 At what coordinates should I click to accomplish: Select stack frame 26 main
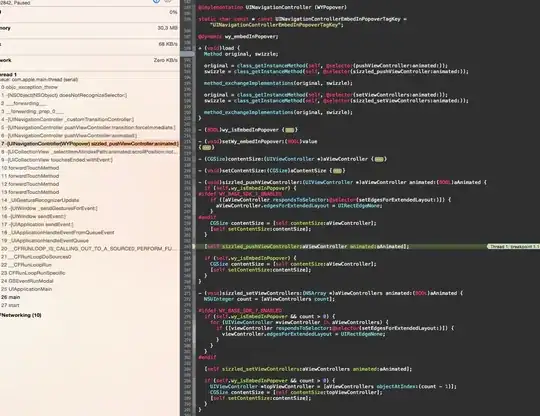(x=11, y=297)
